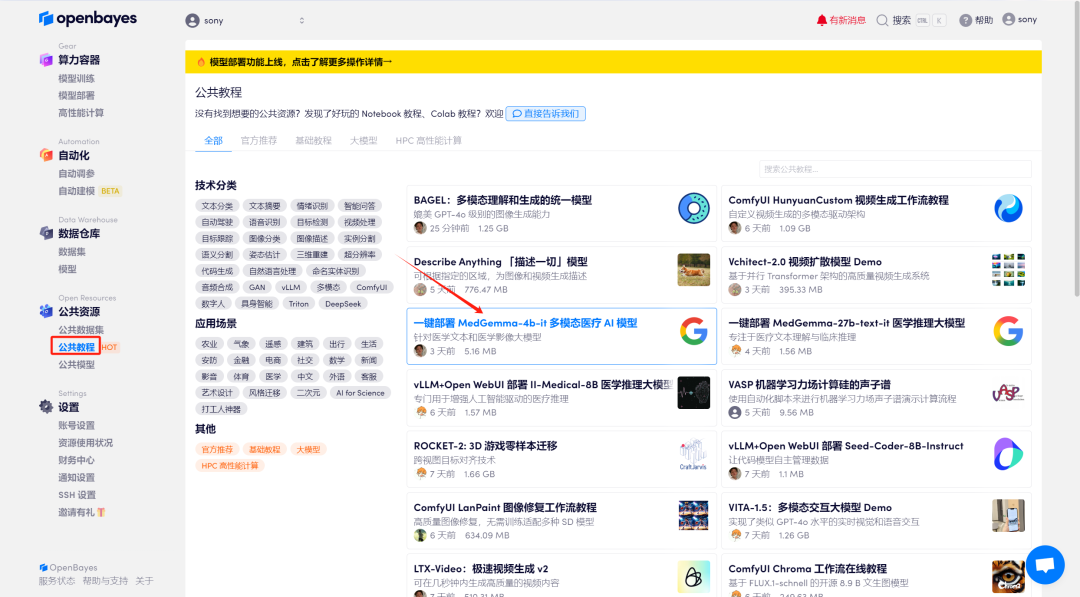Open the sony workspace switcher dropdown
The width and height of the screenshot is (1080, 597).
(x=245, y=21)
